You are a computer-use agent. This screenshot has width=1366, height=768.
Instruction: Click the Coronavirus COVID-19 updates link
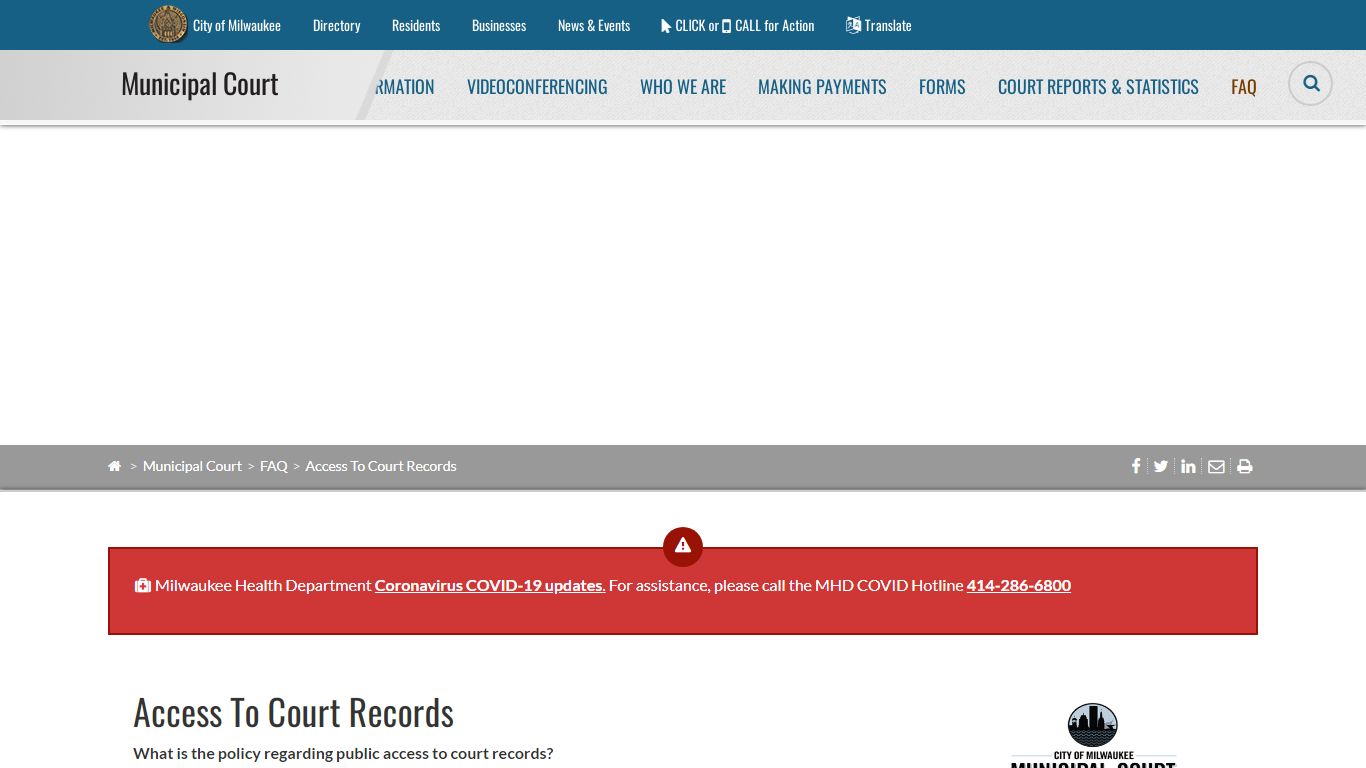click(490, 585)
